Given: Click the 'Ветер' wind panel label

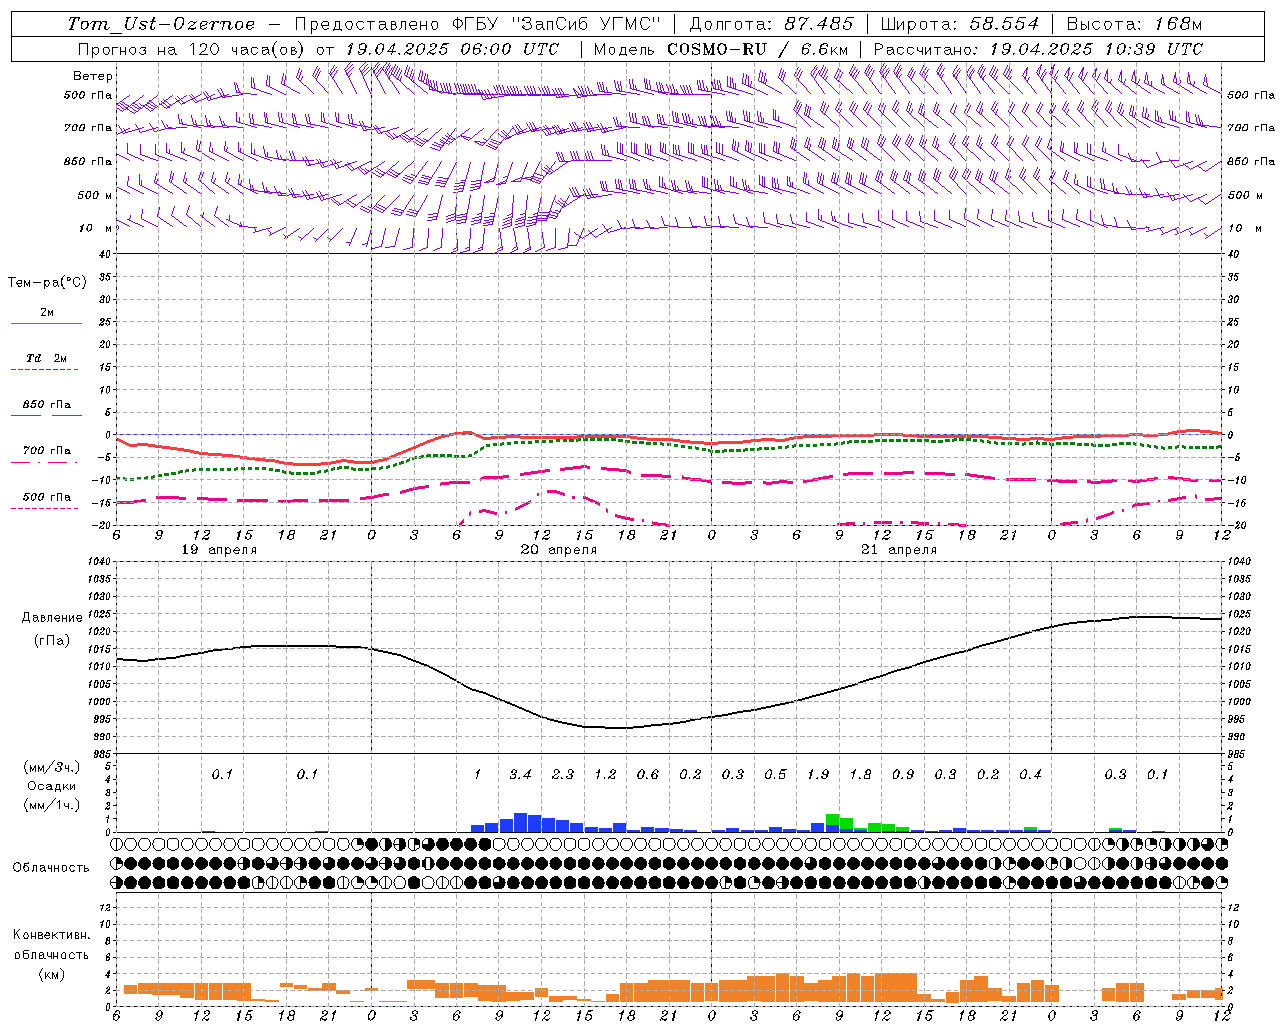Looking at the screenshot, I should (93, 76).
